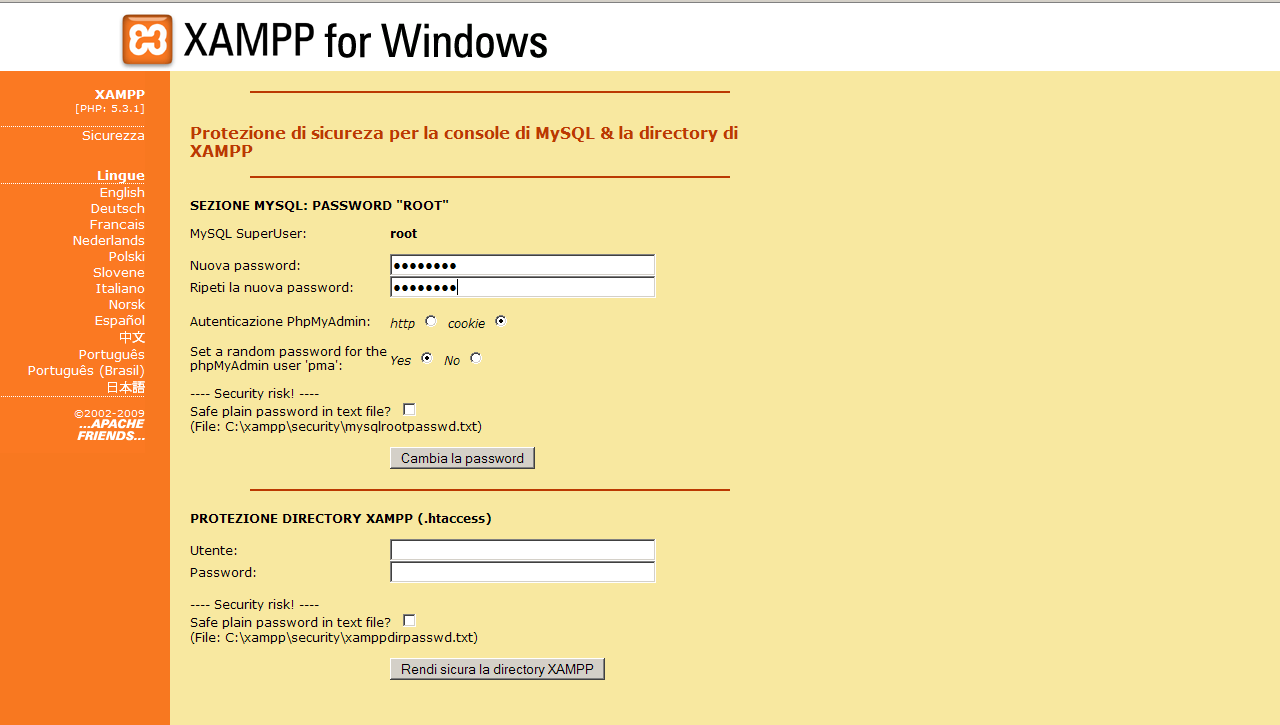
Task: Focus the Nuova password field
Action: [x=522, y=265]
